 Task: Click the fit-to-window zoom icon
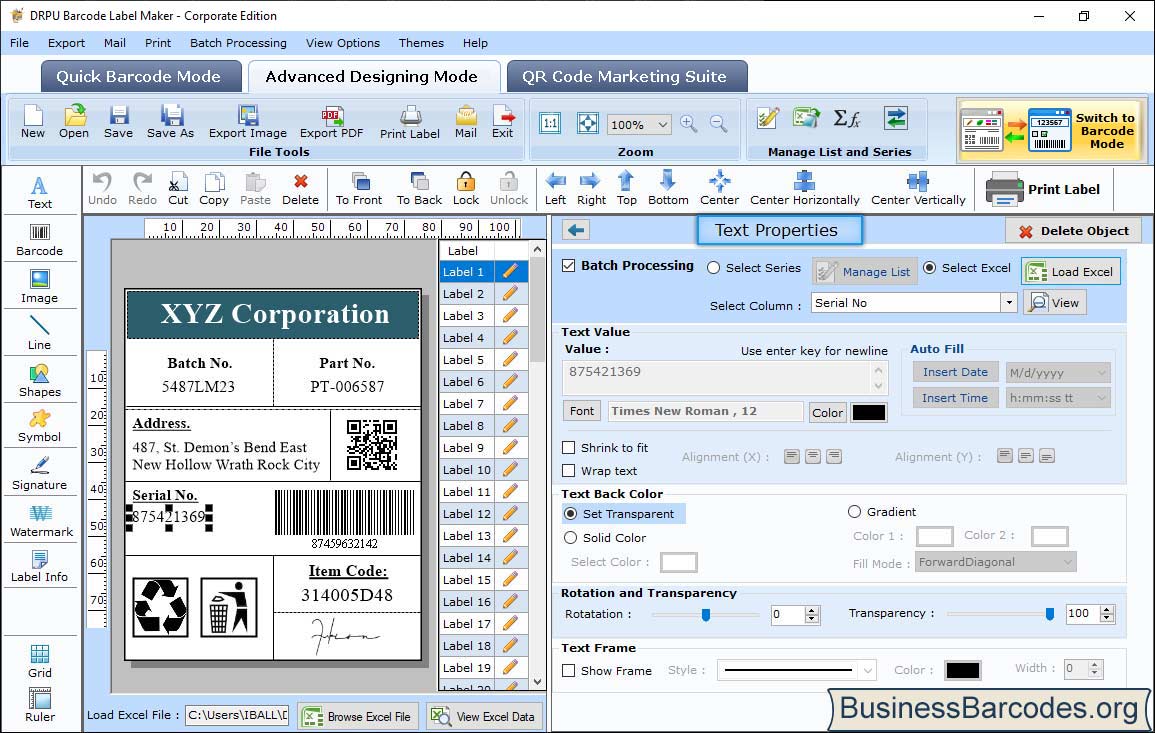[x=588, y=123]
